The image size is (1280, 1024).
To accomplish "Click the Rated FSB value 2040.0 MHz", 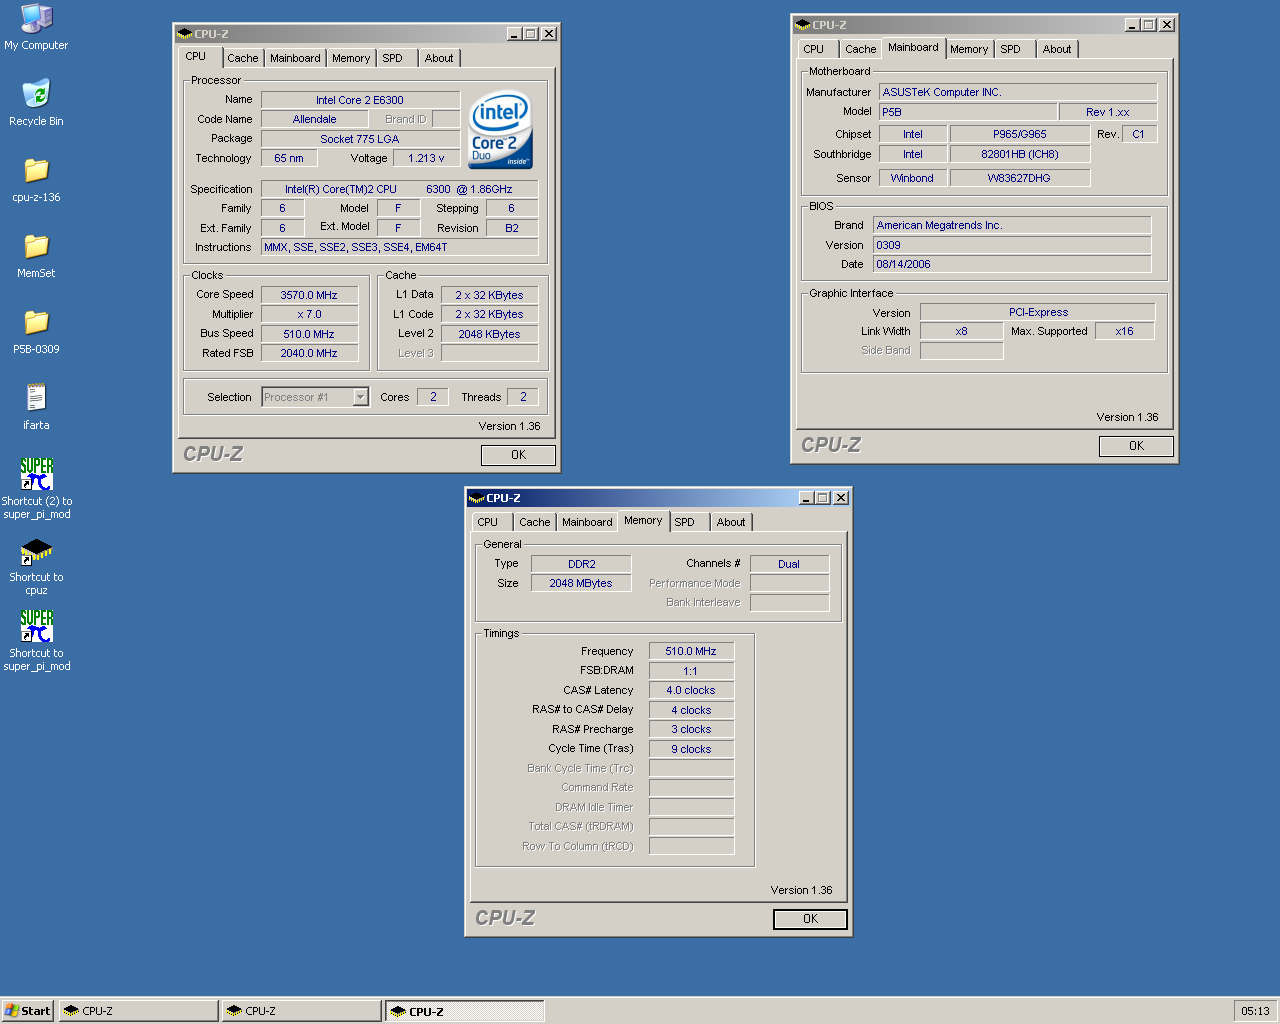I will click(309, 353).
